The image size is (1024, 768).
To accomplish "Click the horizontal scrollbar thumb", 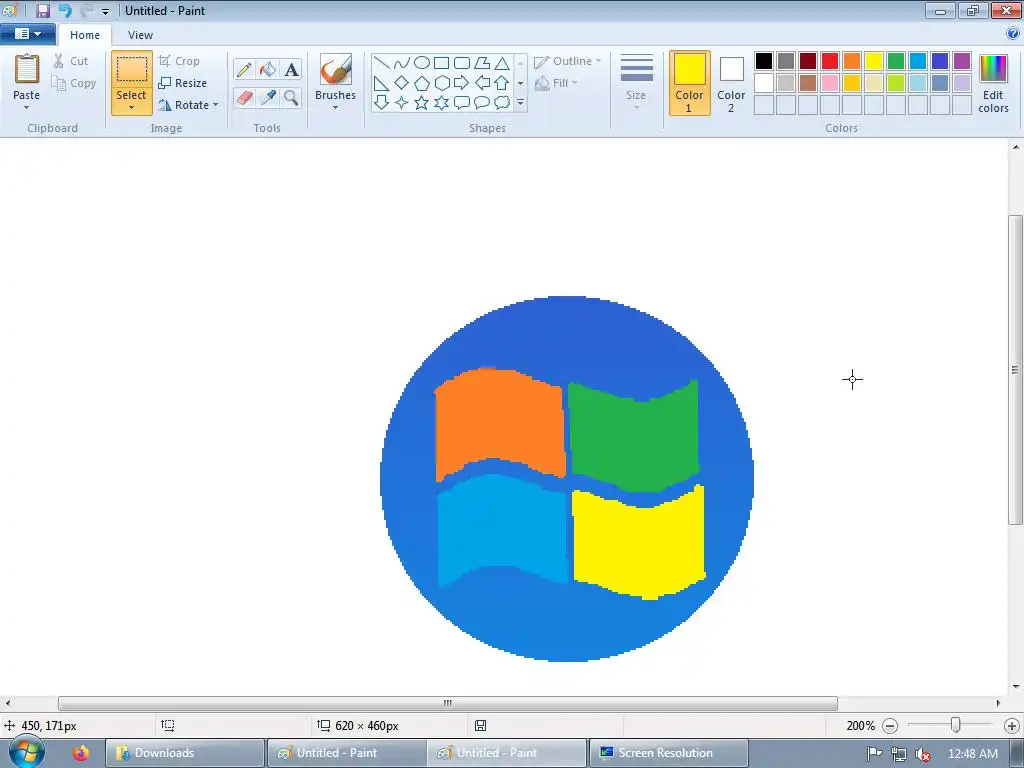I will tap(447, 703).
